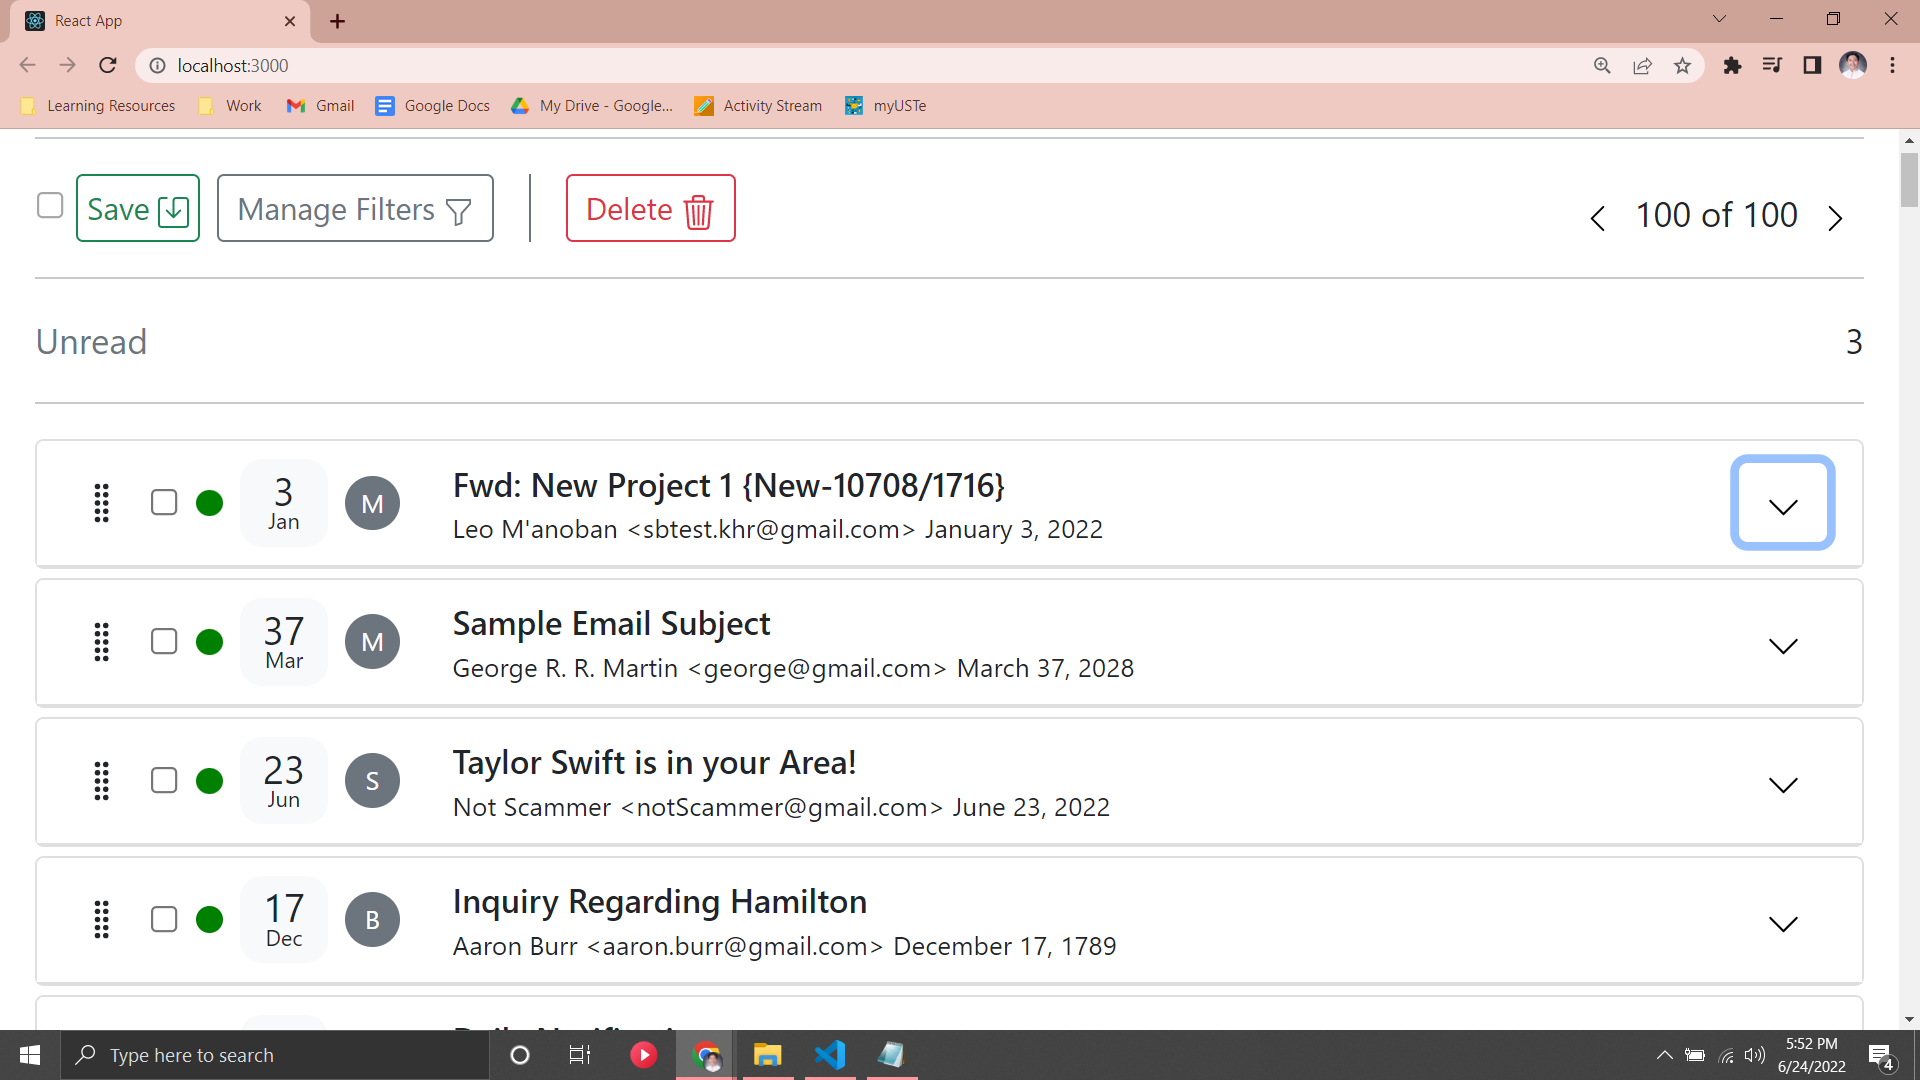Click the drag handle on the Taylor Swift email
This screenshot has width=1920, height=1080.
pyautogui.click(x=101, y=781)
